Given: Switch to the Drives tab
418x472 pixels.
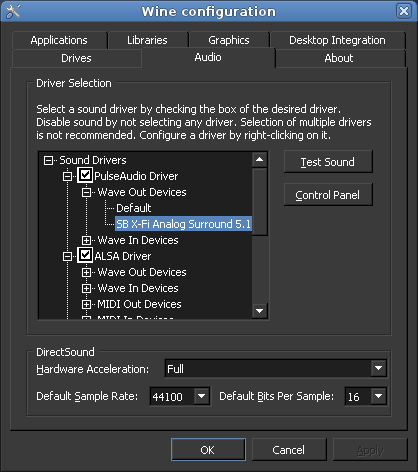Looking at the screenshot, I should click(76, 58).
